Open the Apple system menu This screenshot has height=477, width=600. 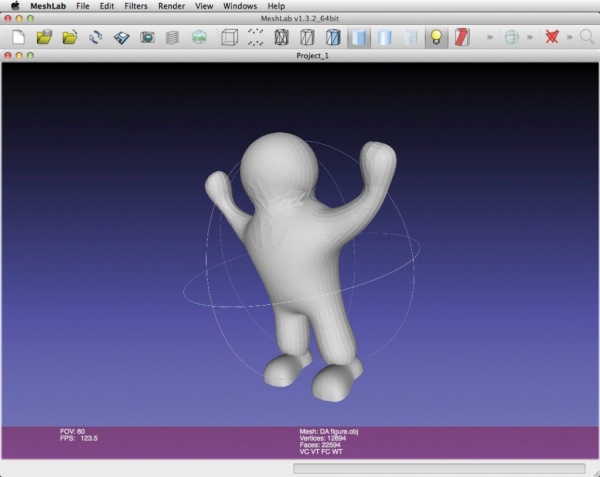pyautogui.click(x=15, y=6)
